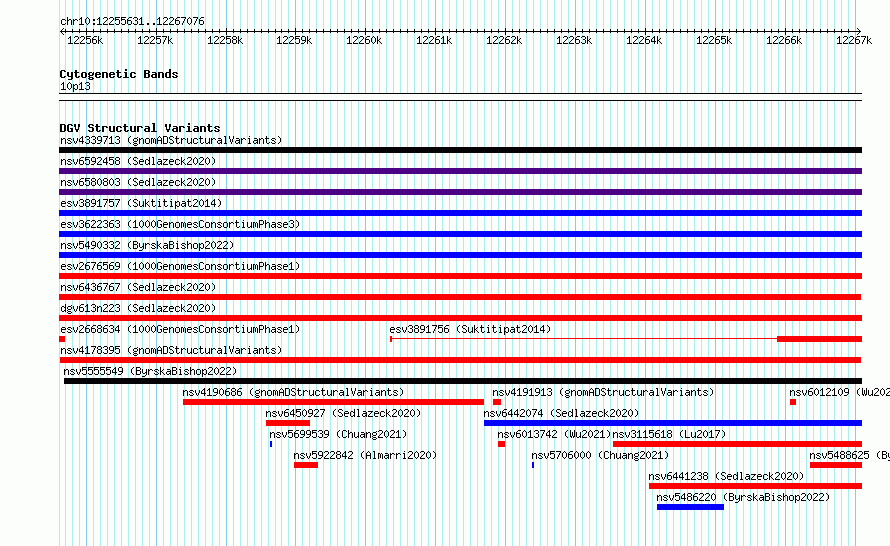Open the nsv6450927 (Sedlazeck2020) label
Viewport: 890px width, 546px height.
click(x=343, y=413)
